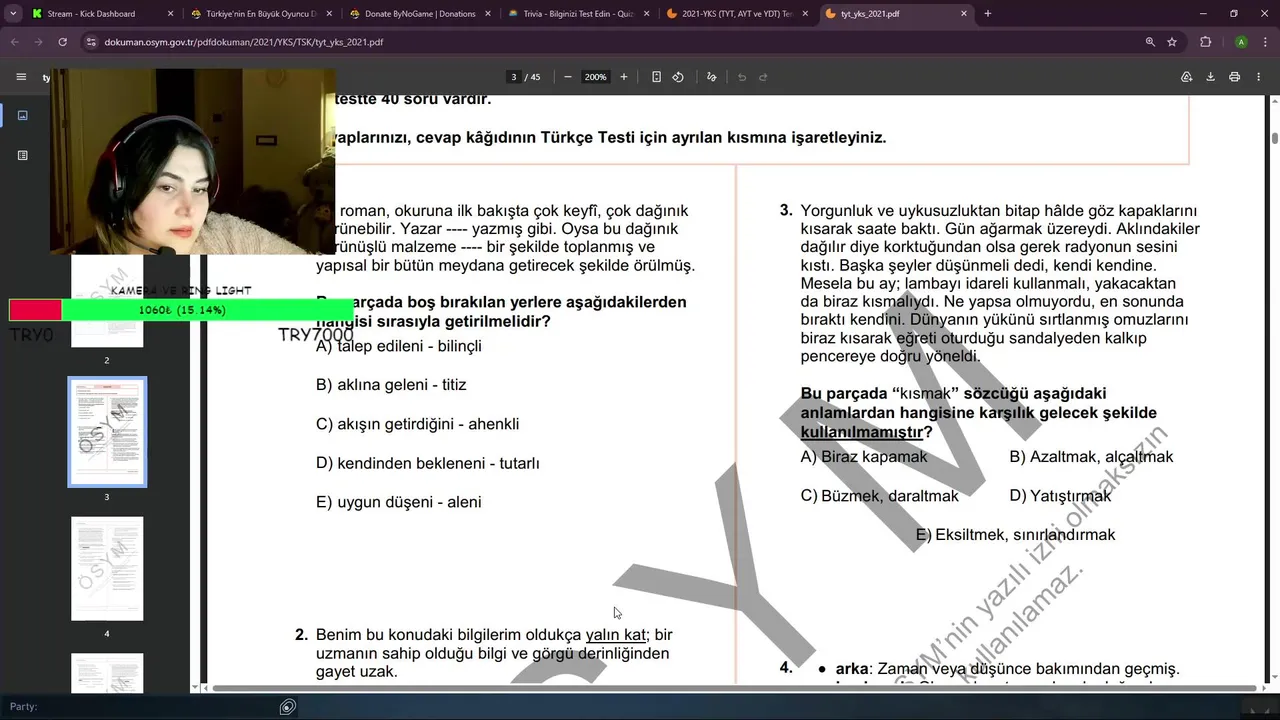Viewport: 1280px width, 720px height.
Task: Select page 4 thumbnail
Action: point(107,568)
